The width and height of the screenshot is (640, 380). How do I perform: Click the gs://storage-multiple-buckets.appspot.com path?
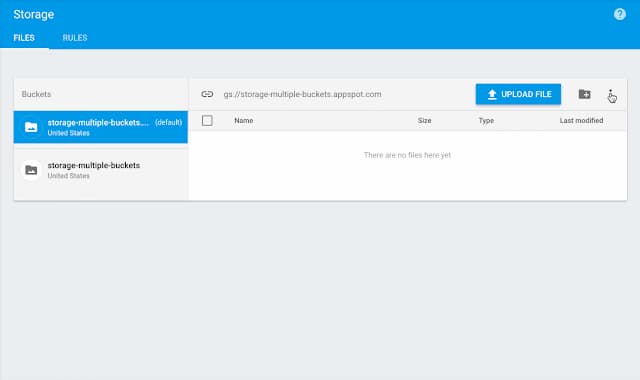(302, 94)
